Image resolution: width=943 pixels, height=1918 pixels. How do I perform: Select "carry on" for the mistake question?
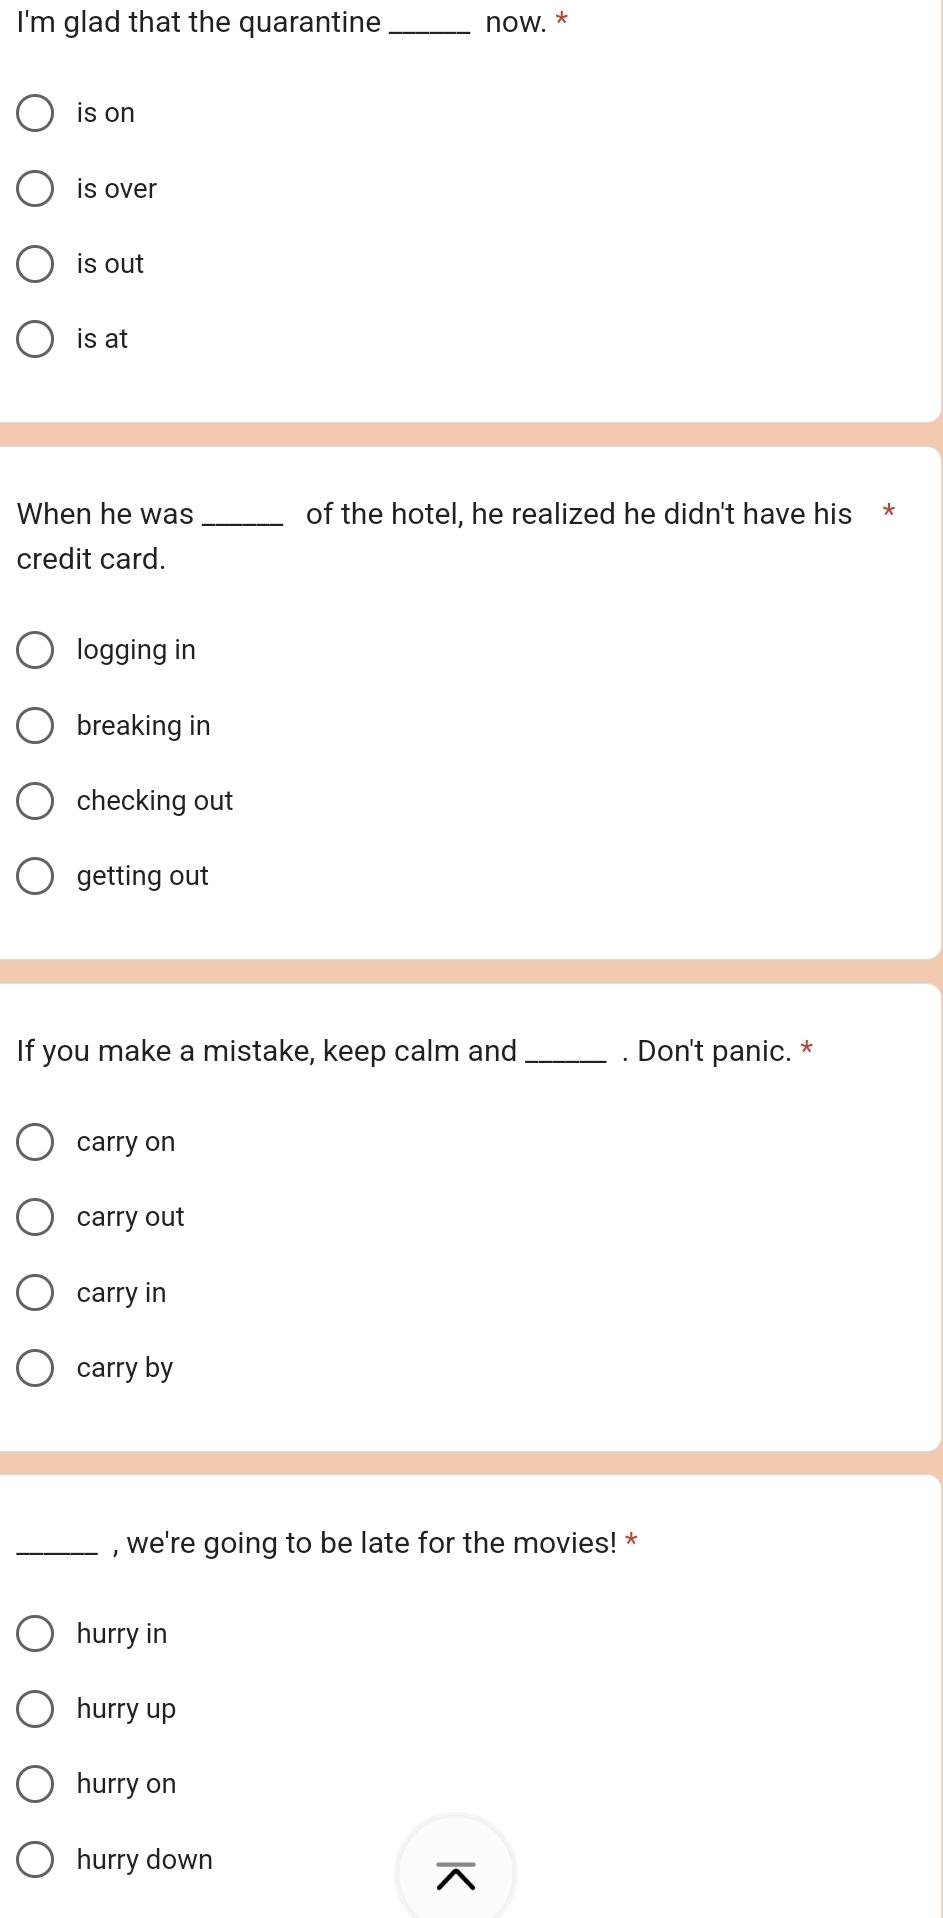coord(35,1142)
